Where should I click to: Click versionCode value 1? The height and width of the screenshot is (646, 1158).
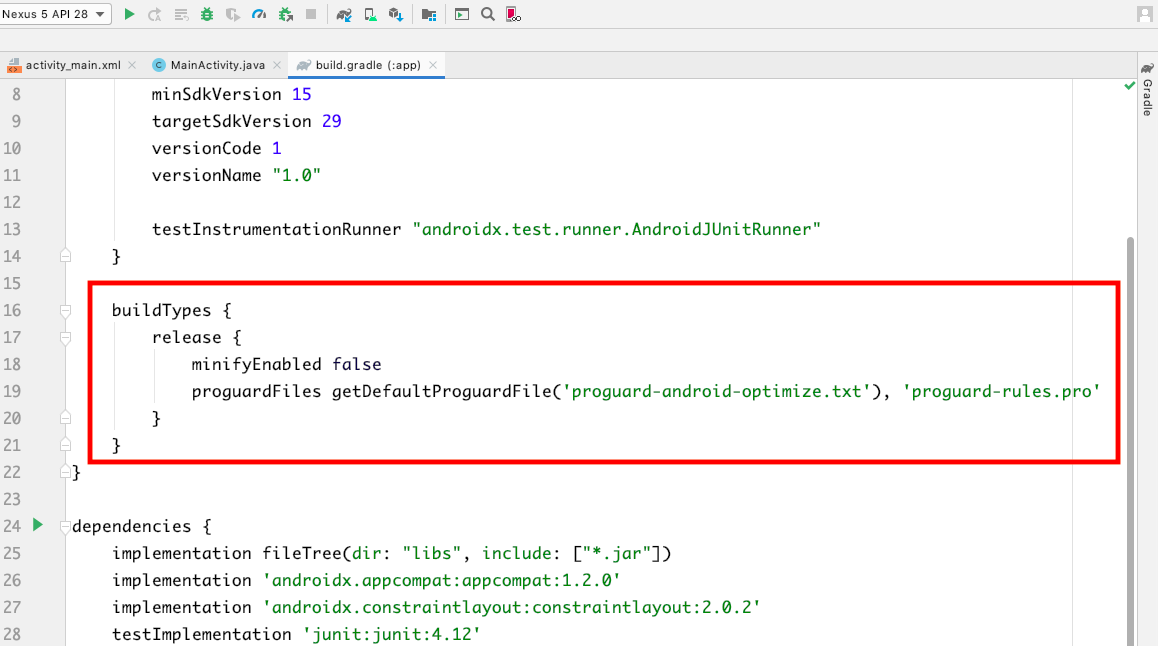pyautogui.click(x=277, y=148)
